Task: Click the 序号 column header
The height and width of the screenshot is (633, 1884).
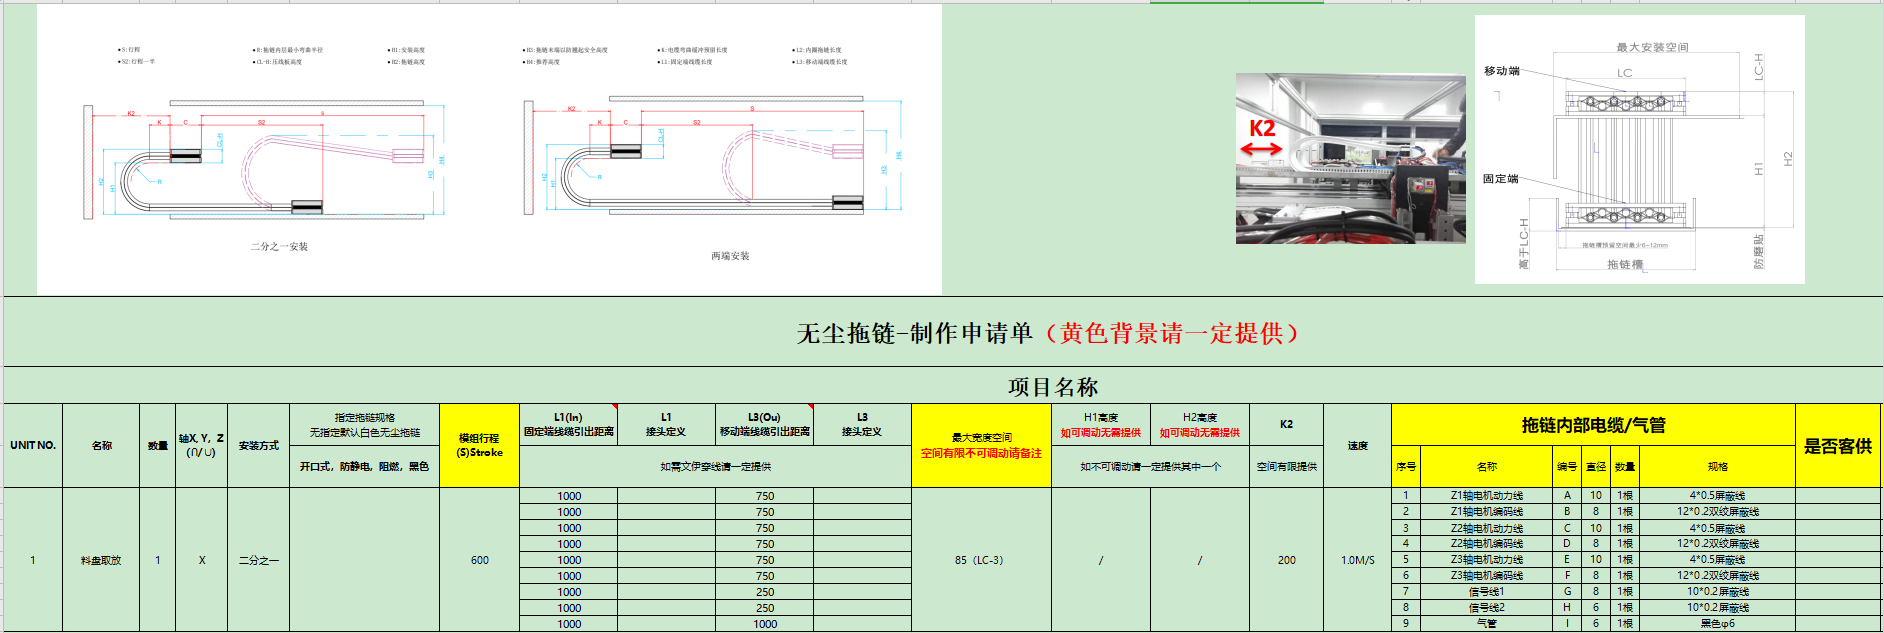Action: point(1405,466)
